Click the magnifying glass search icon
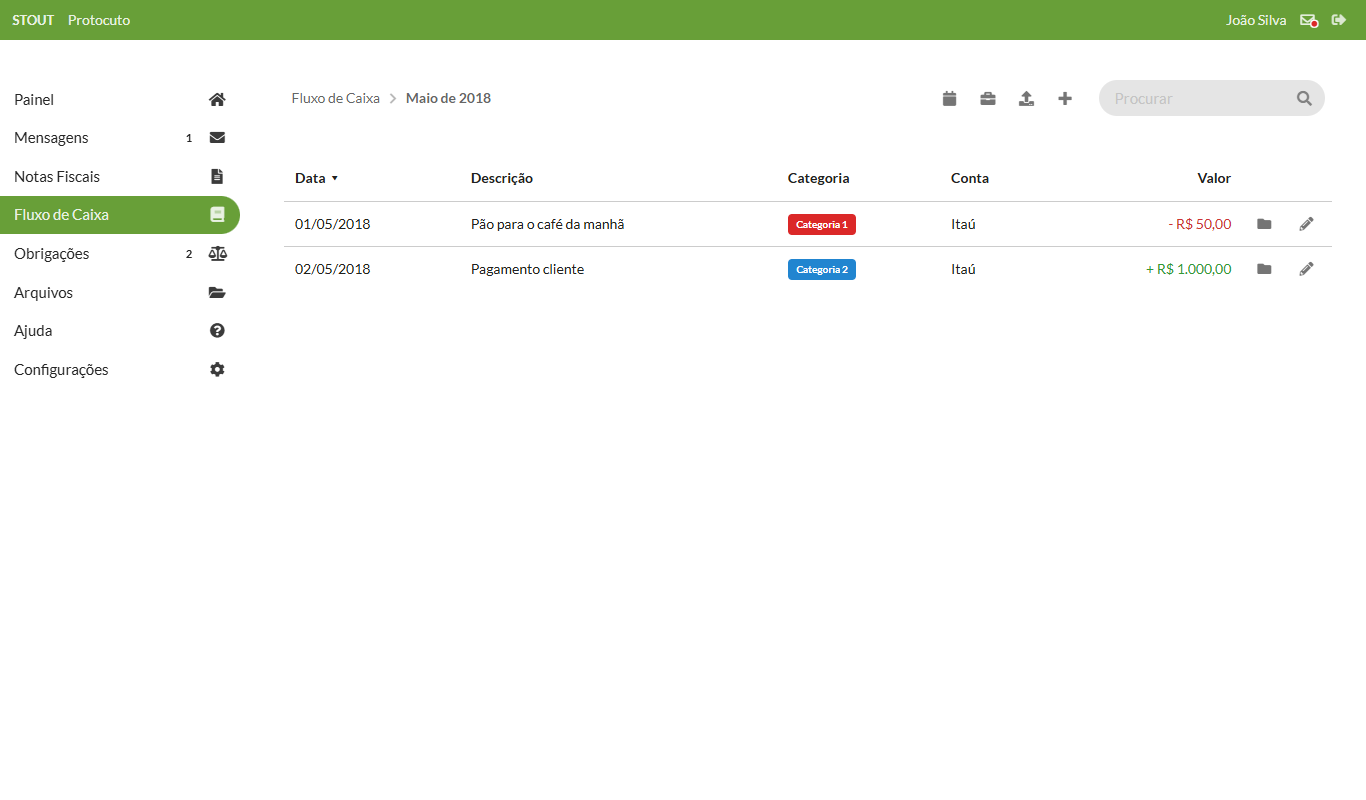The image size is (1366, 800). click(x=1304, y=98)
